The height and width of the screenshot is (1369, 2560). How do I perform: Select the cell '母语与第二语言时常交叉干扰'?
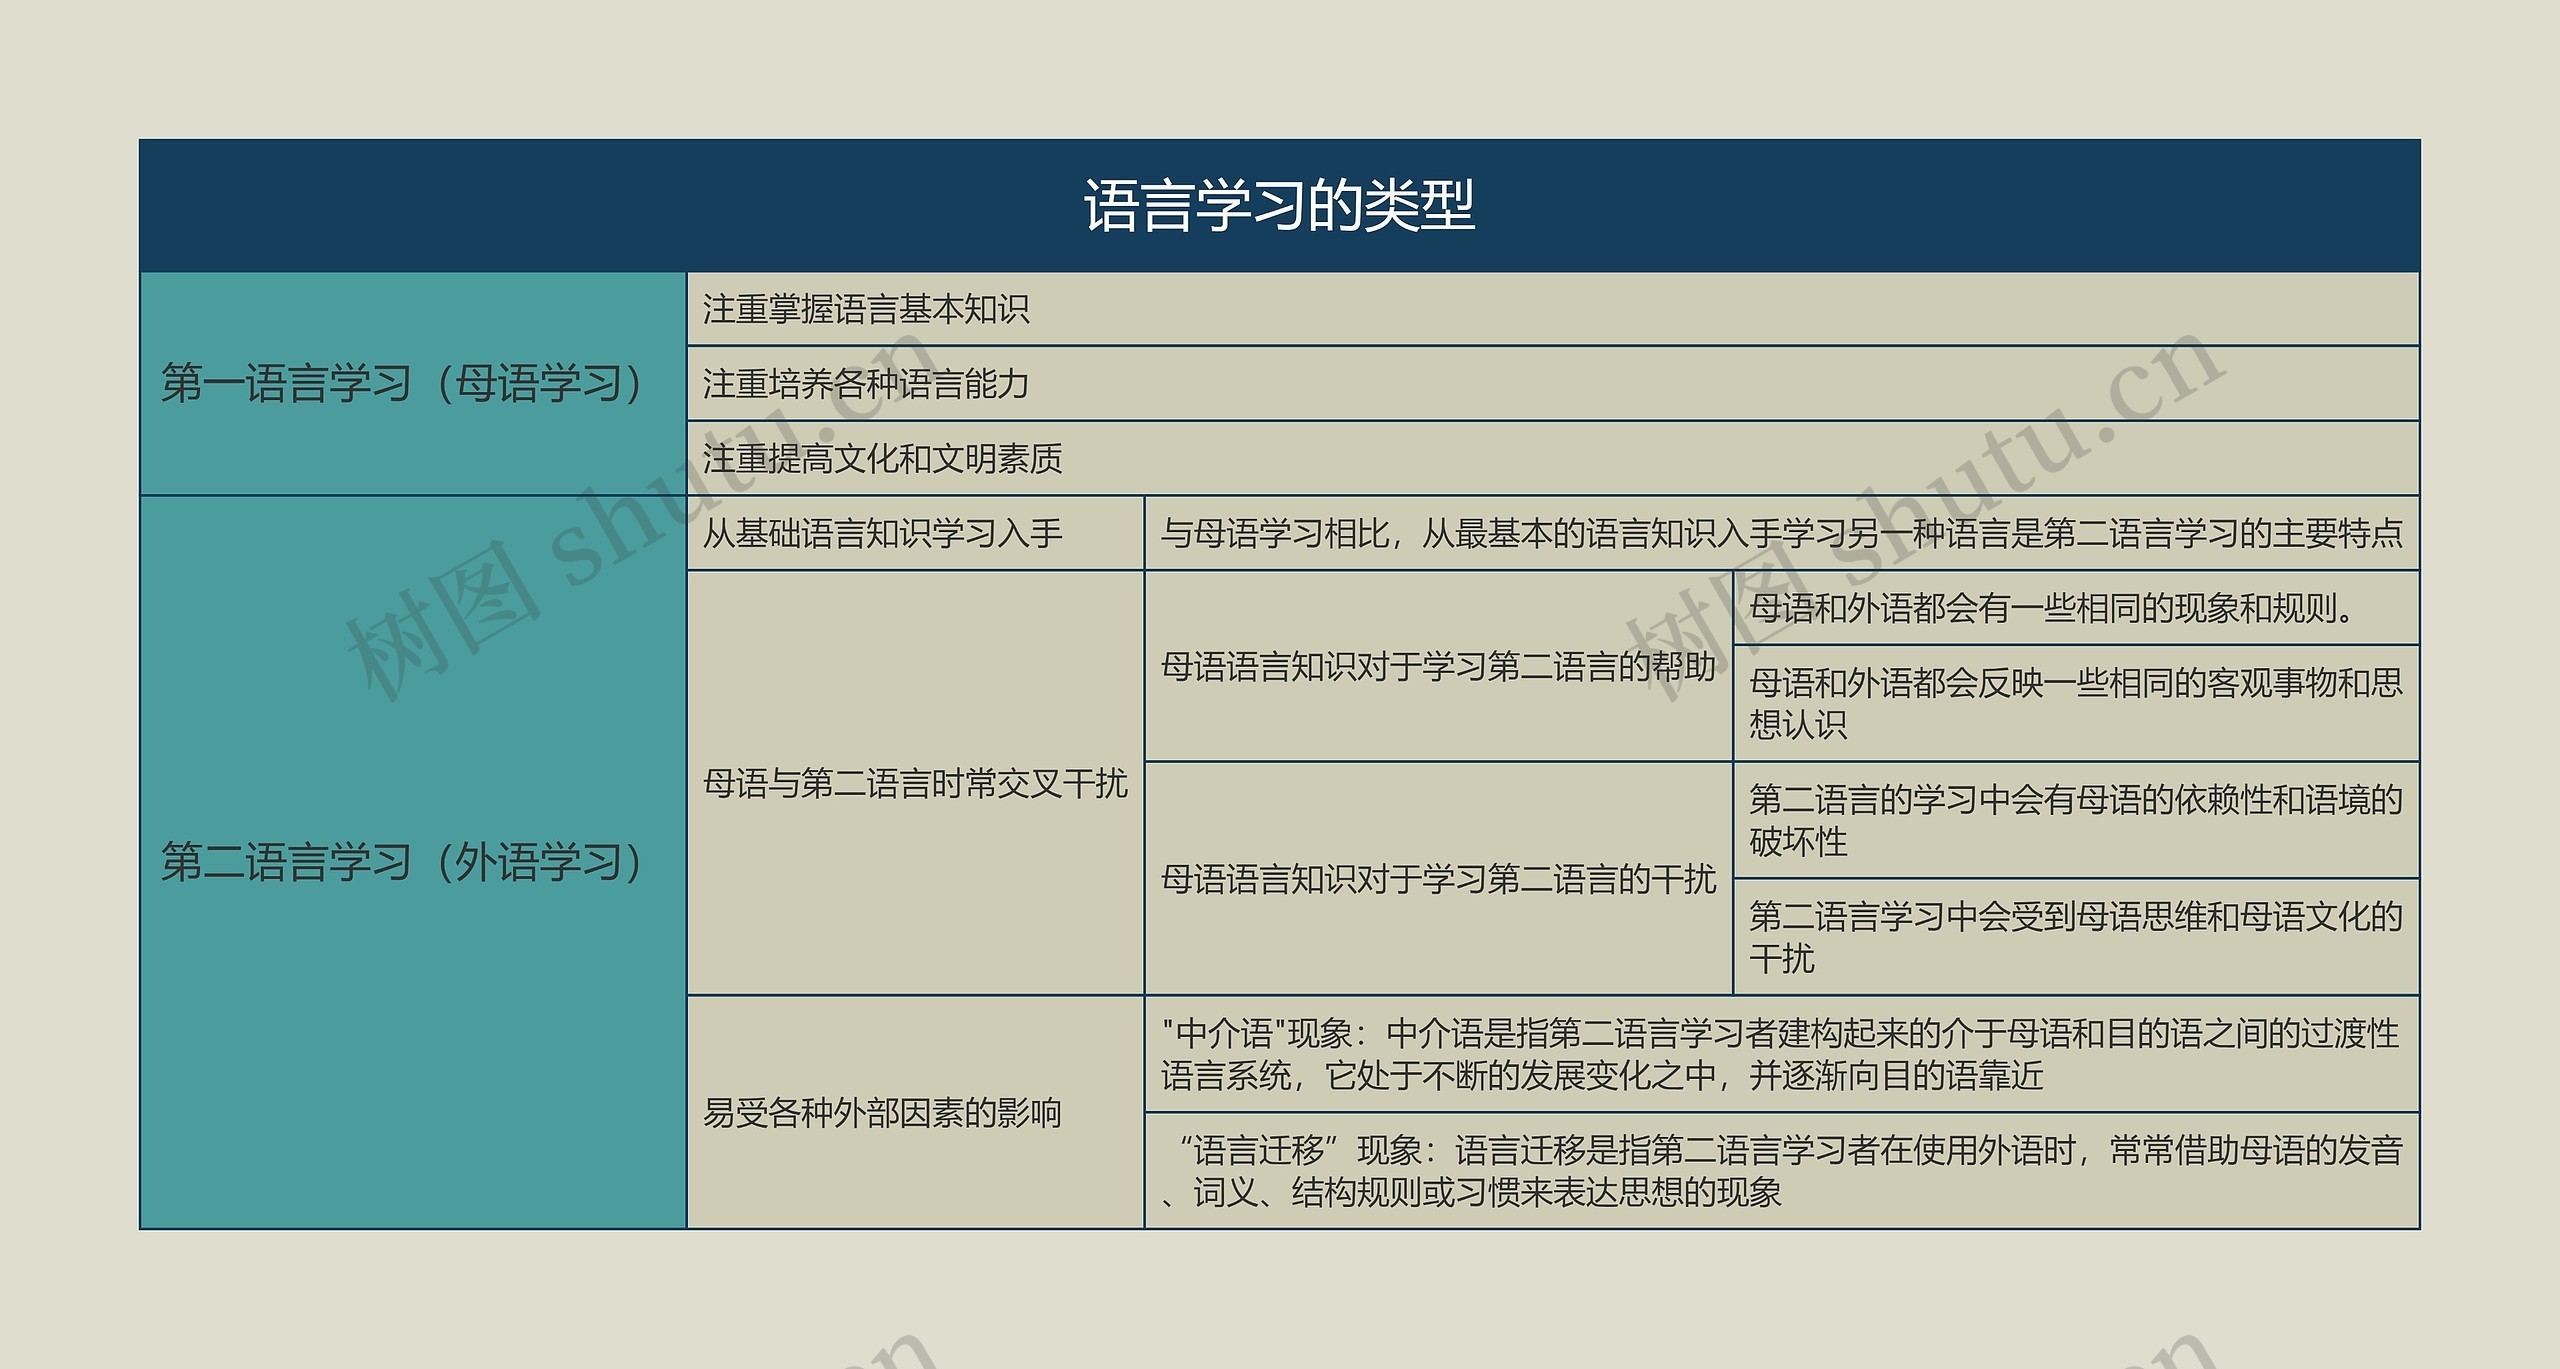(x=915, y=783)
